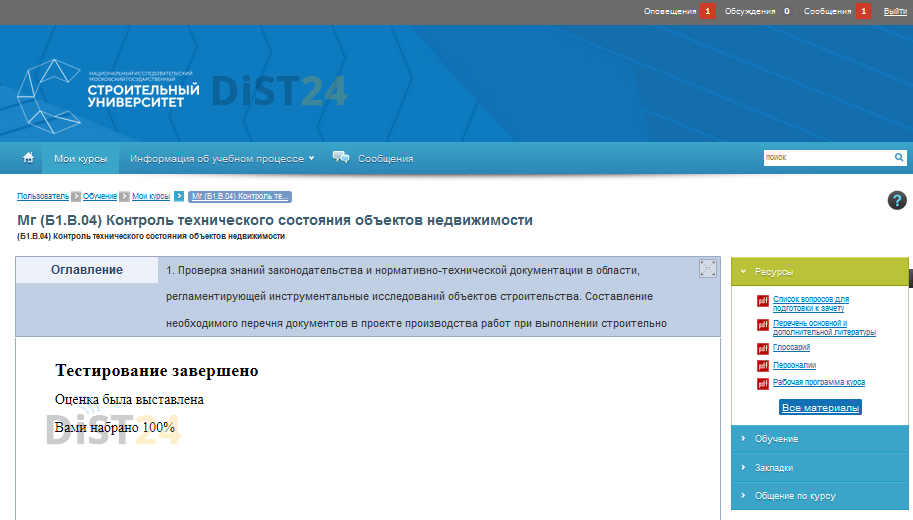Expand the Обучение section
Screen dimensions: 913x520
click(820, 439)
